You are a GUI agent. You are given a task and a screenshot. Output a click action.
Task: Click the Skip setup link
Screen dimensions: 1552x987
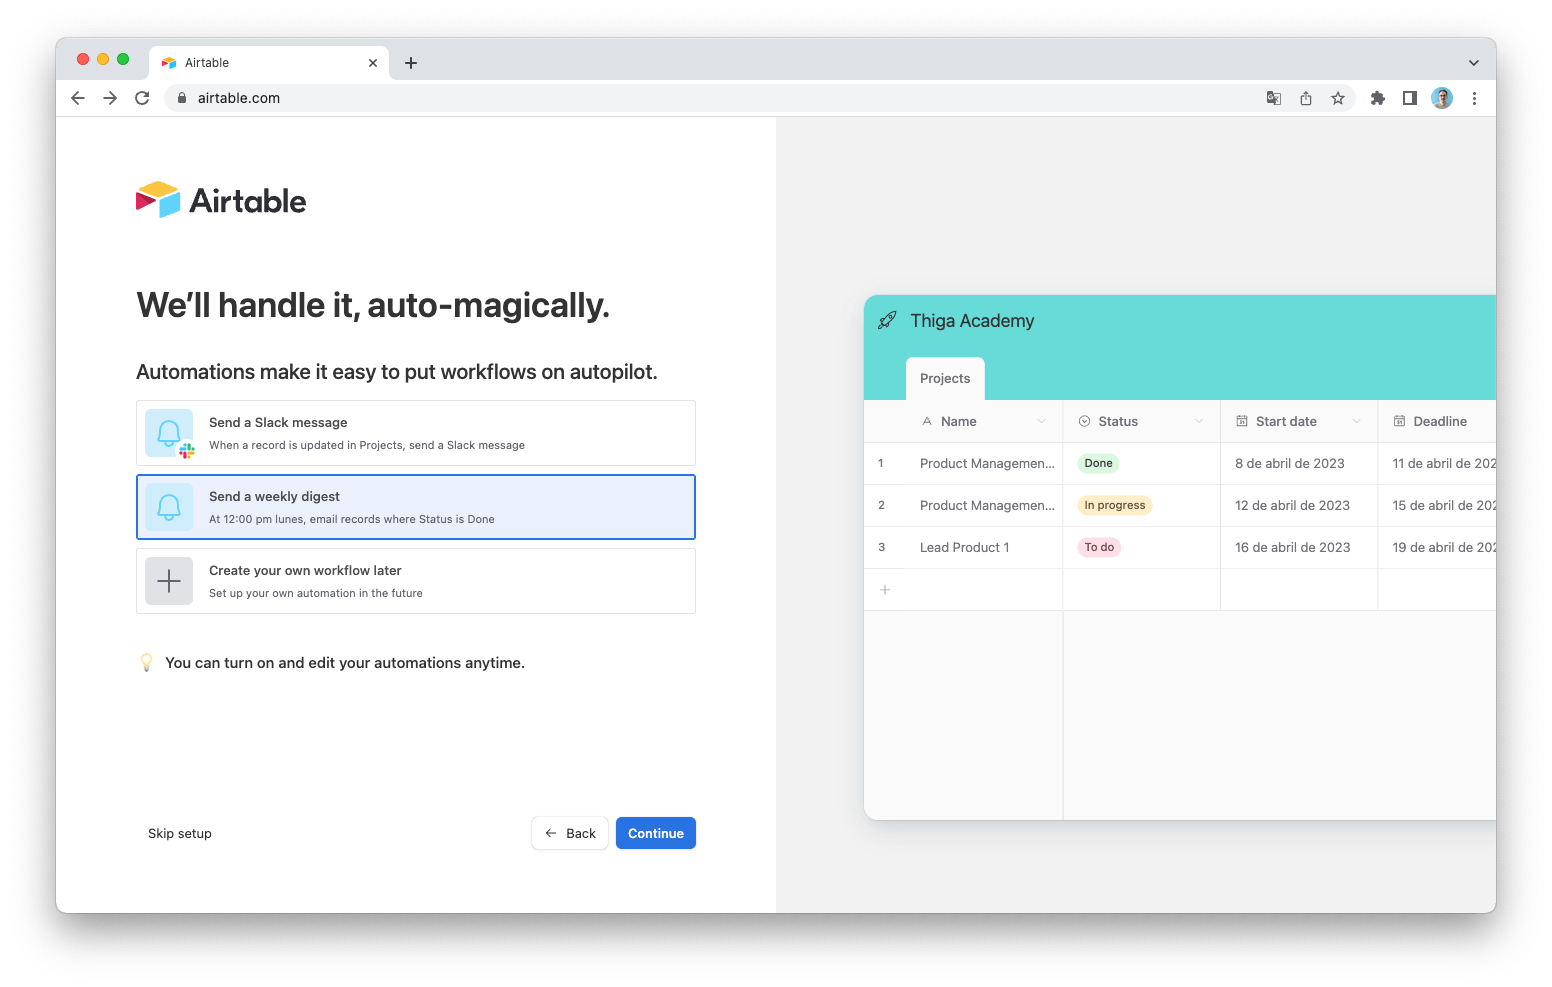(x=179, y=832)
